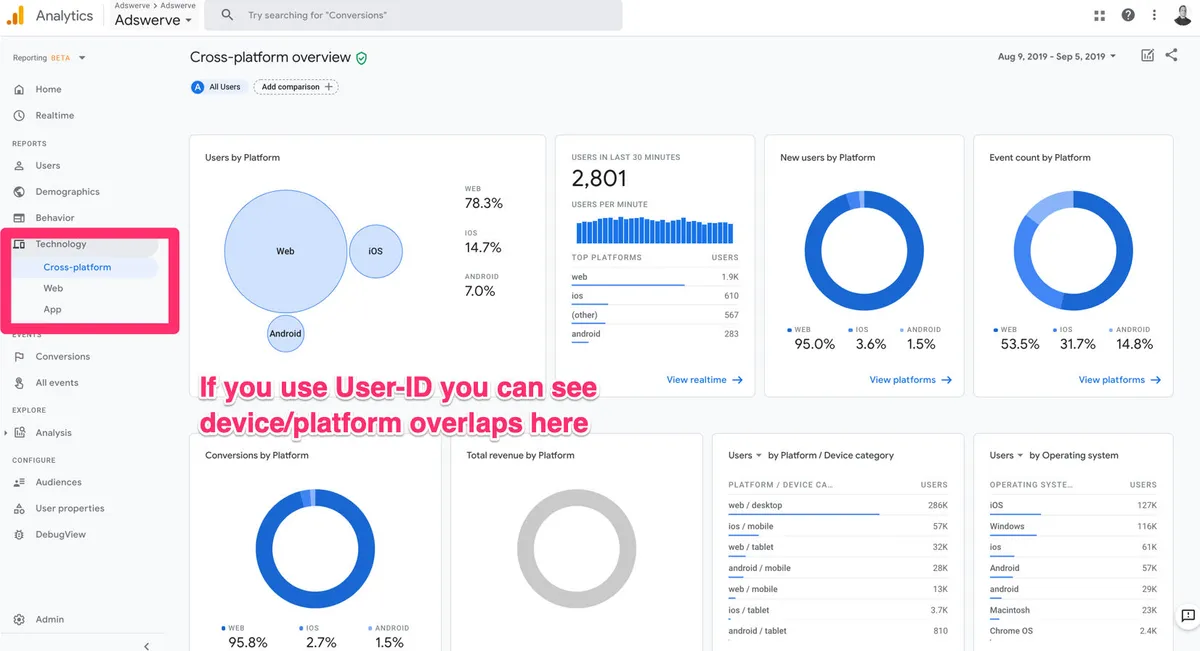The width and height of the screenshot is (1200, 651).
Task: Go to the Conversions section
Action: [x=62, y=356]
